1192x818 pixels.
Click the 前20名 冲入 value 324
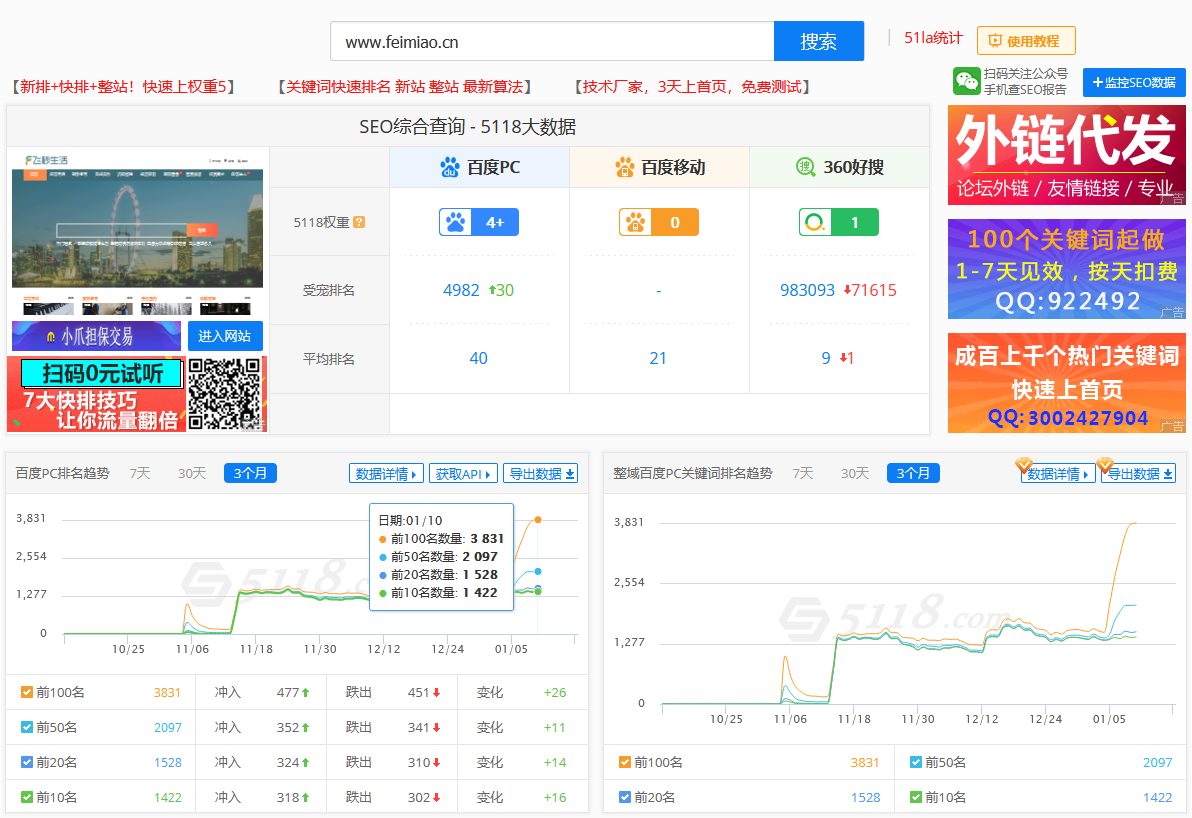coord(288,763)
